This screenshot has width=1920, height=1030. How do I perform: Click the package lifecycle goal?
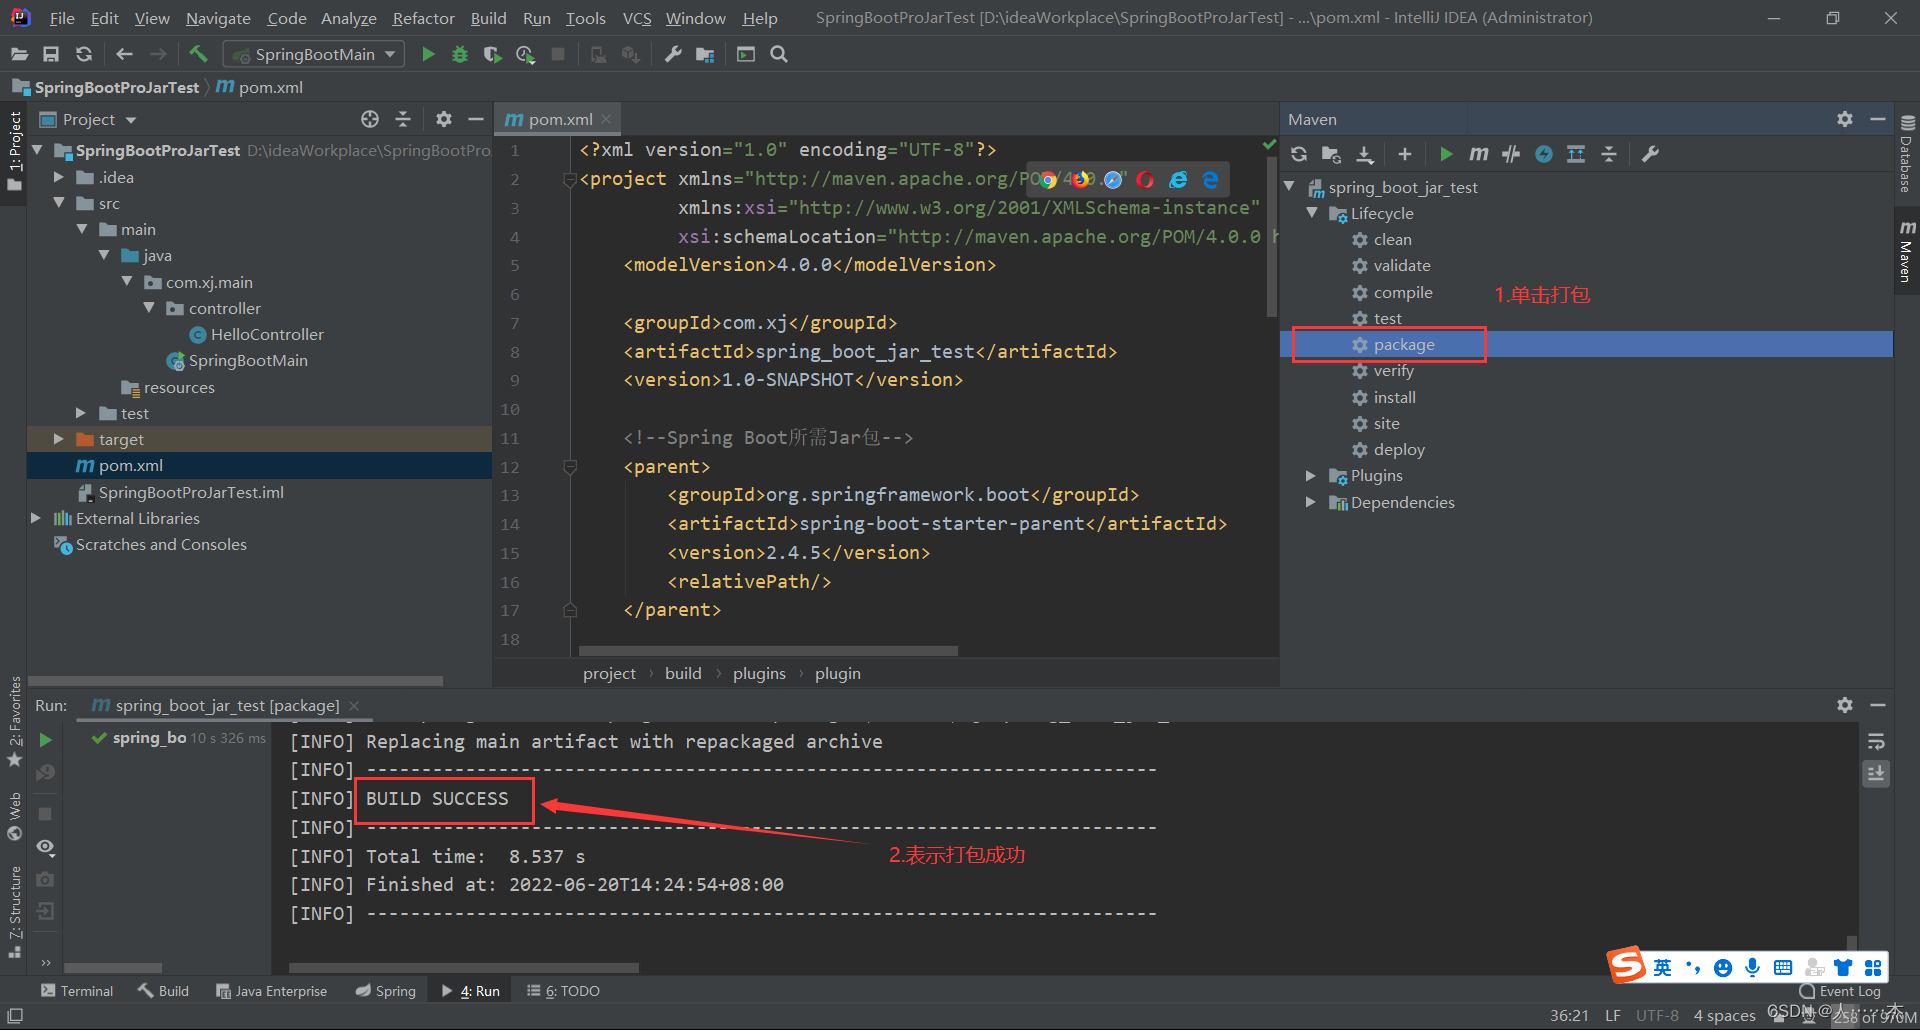(x=1403, y=345)
